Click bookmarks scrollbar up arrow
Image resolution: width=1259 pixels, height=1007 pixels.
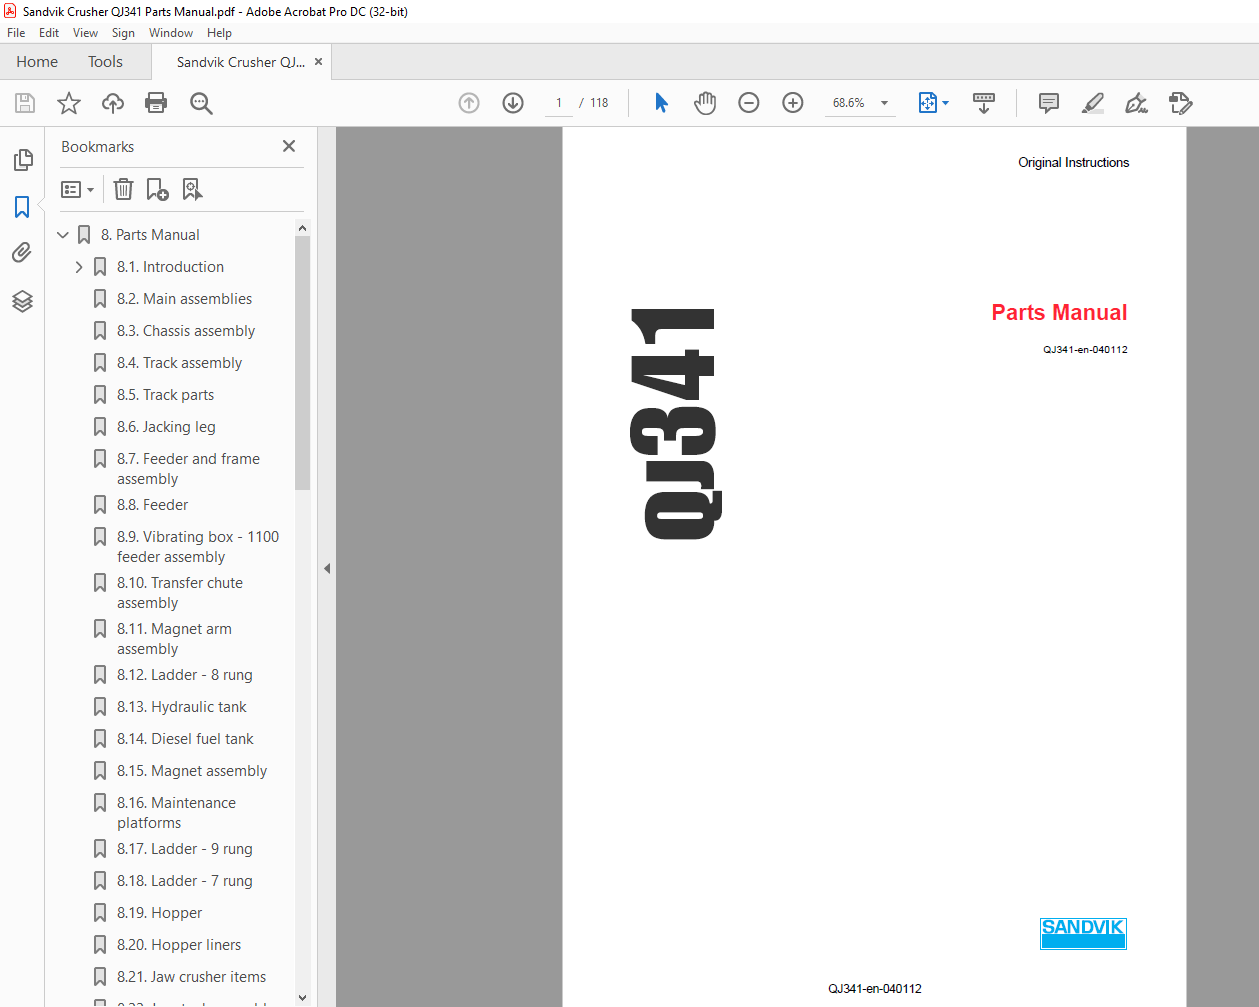click(x=303, y=228)
